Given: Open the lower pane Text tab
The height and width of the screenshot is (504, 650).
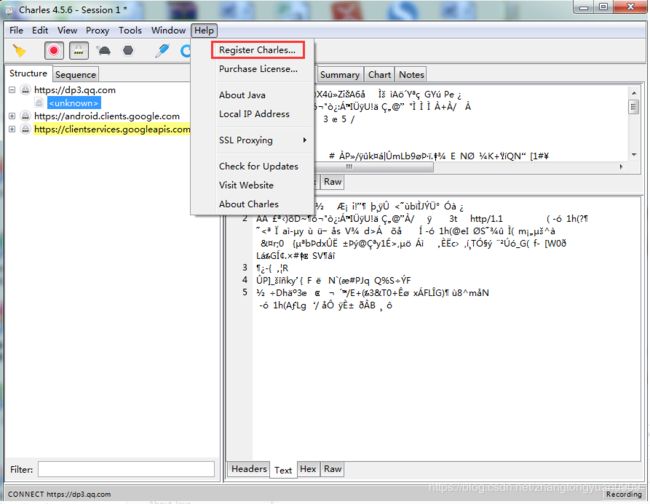Looking at the screenshot, I should tap(283, 470).
